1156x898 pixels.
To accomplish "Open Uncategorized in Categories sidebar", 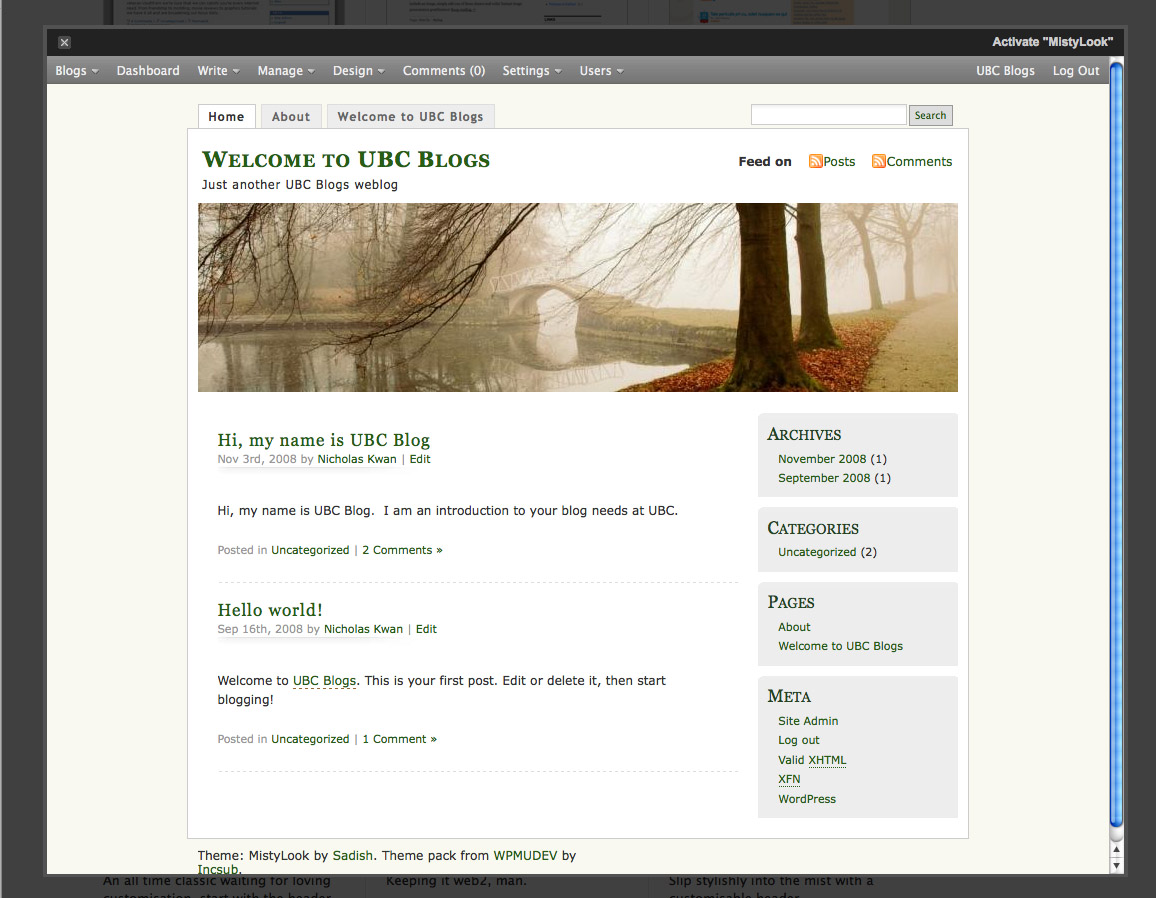I will pyautogui.click(x=817, y=552).
